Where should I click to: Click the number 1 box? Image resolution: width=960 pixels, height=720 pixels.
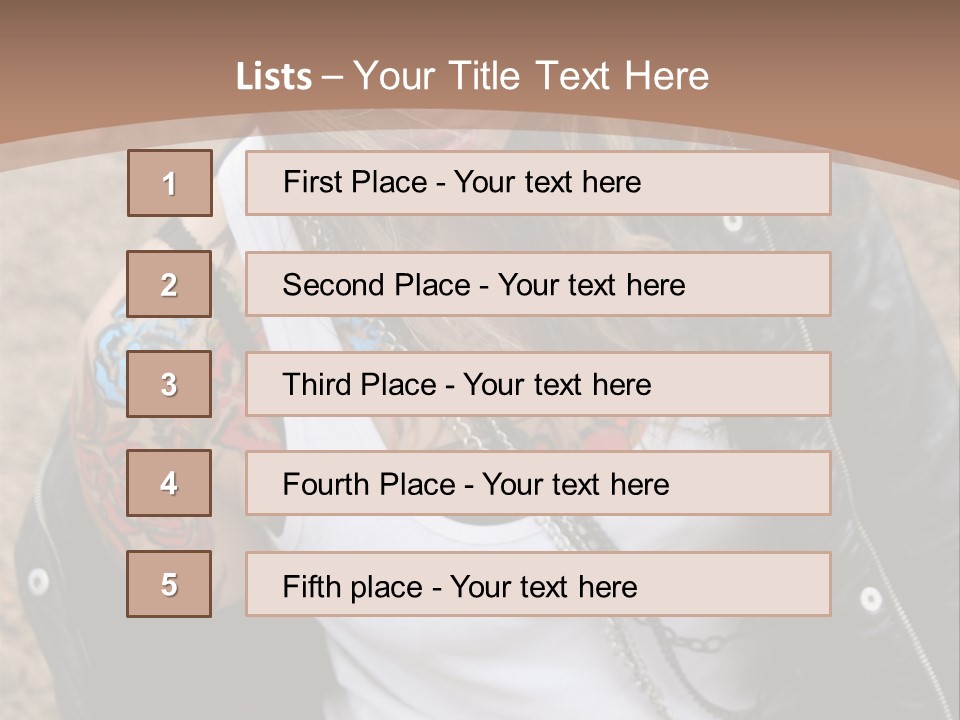point(169,183)
